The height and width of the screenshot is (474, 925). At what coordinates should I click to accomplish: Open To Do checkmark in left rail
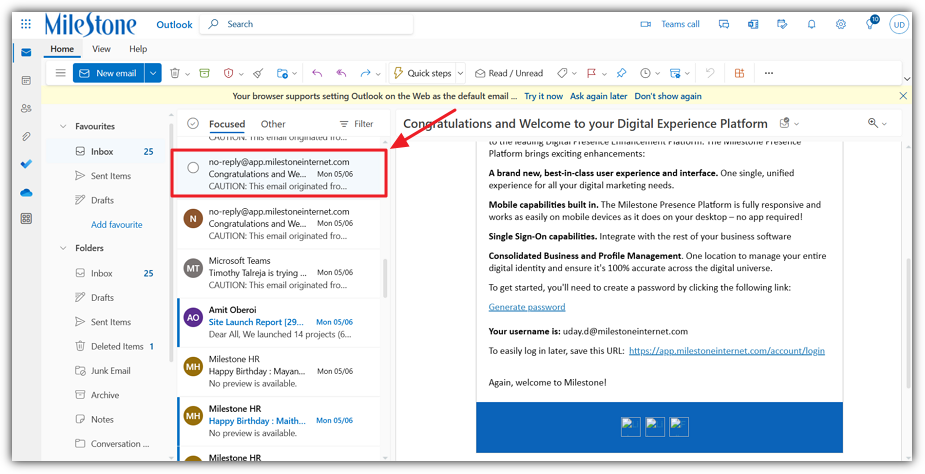(x=26, y=164)
